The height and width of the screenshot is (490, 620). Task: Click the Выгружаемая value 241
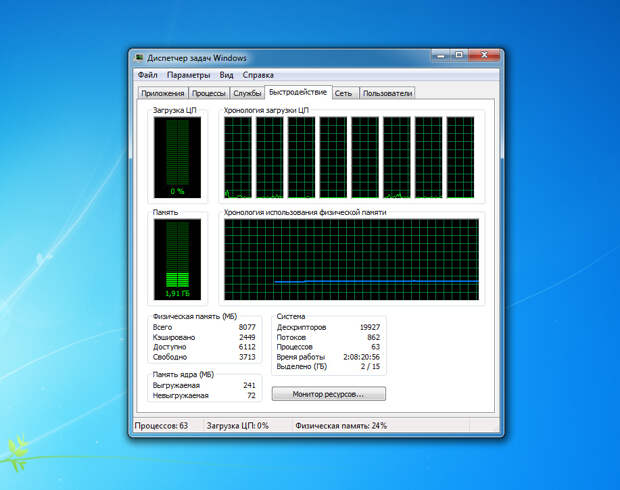coord(250,385)
